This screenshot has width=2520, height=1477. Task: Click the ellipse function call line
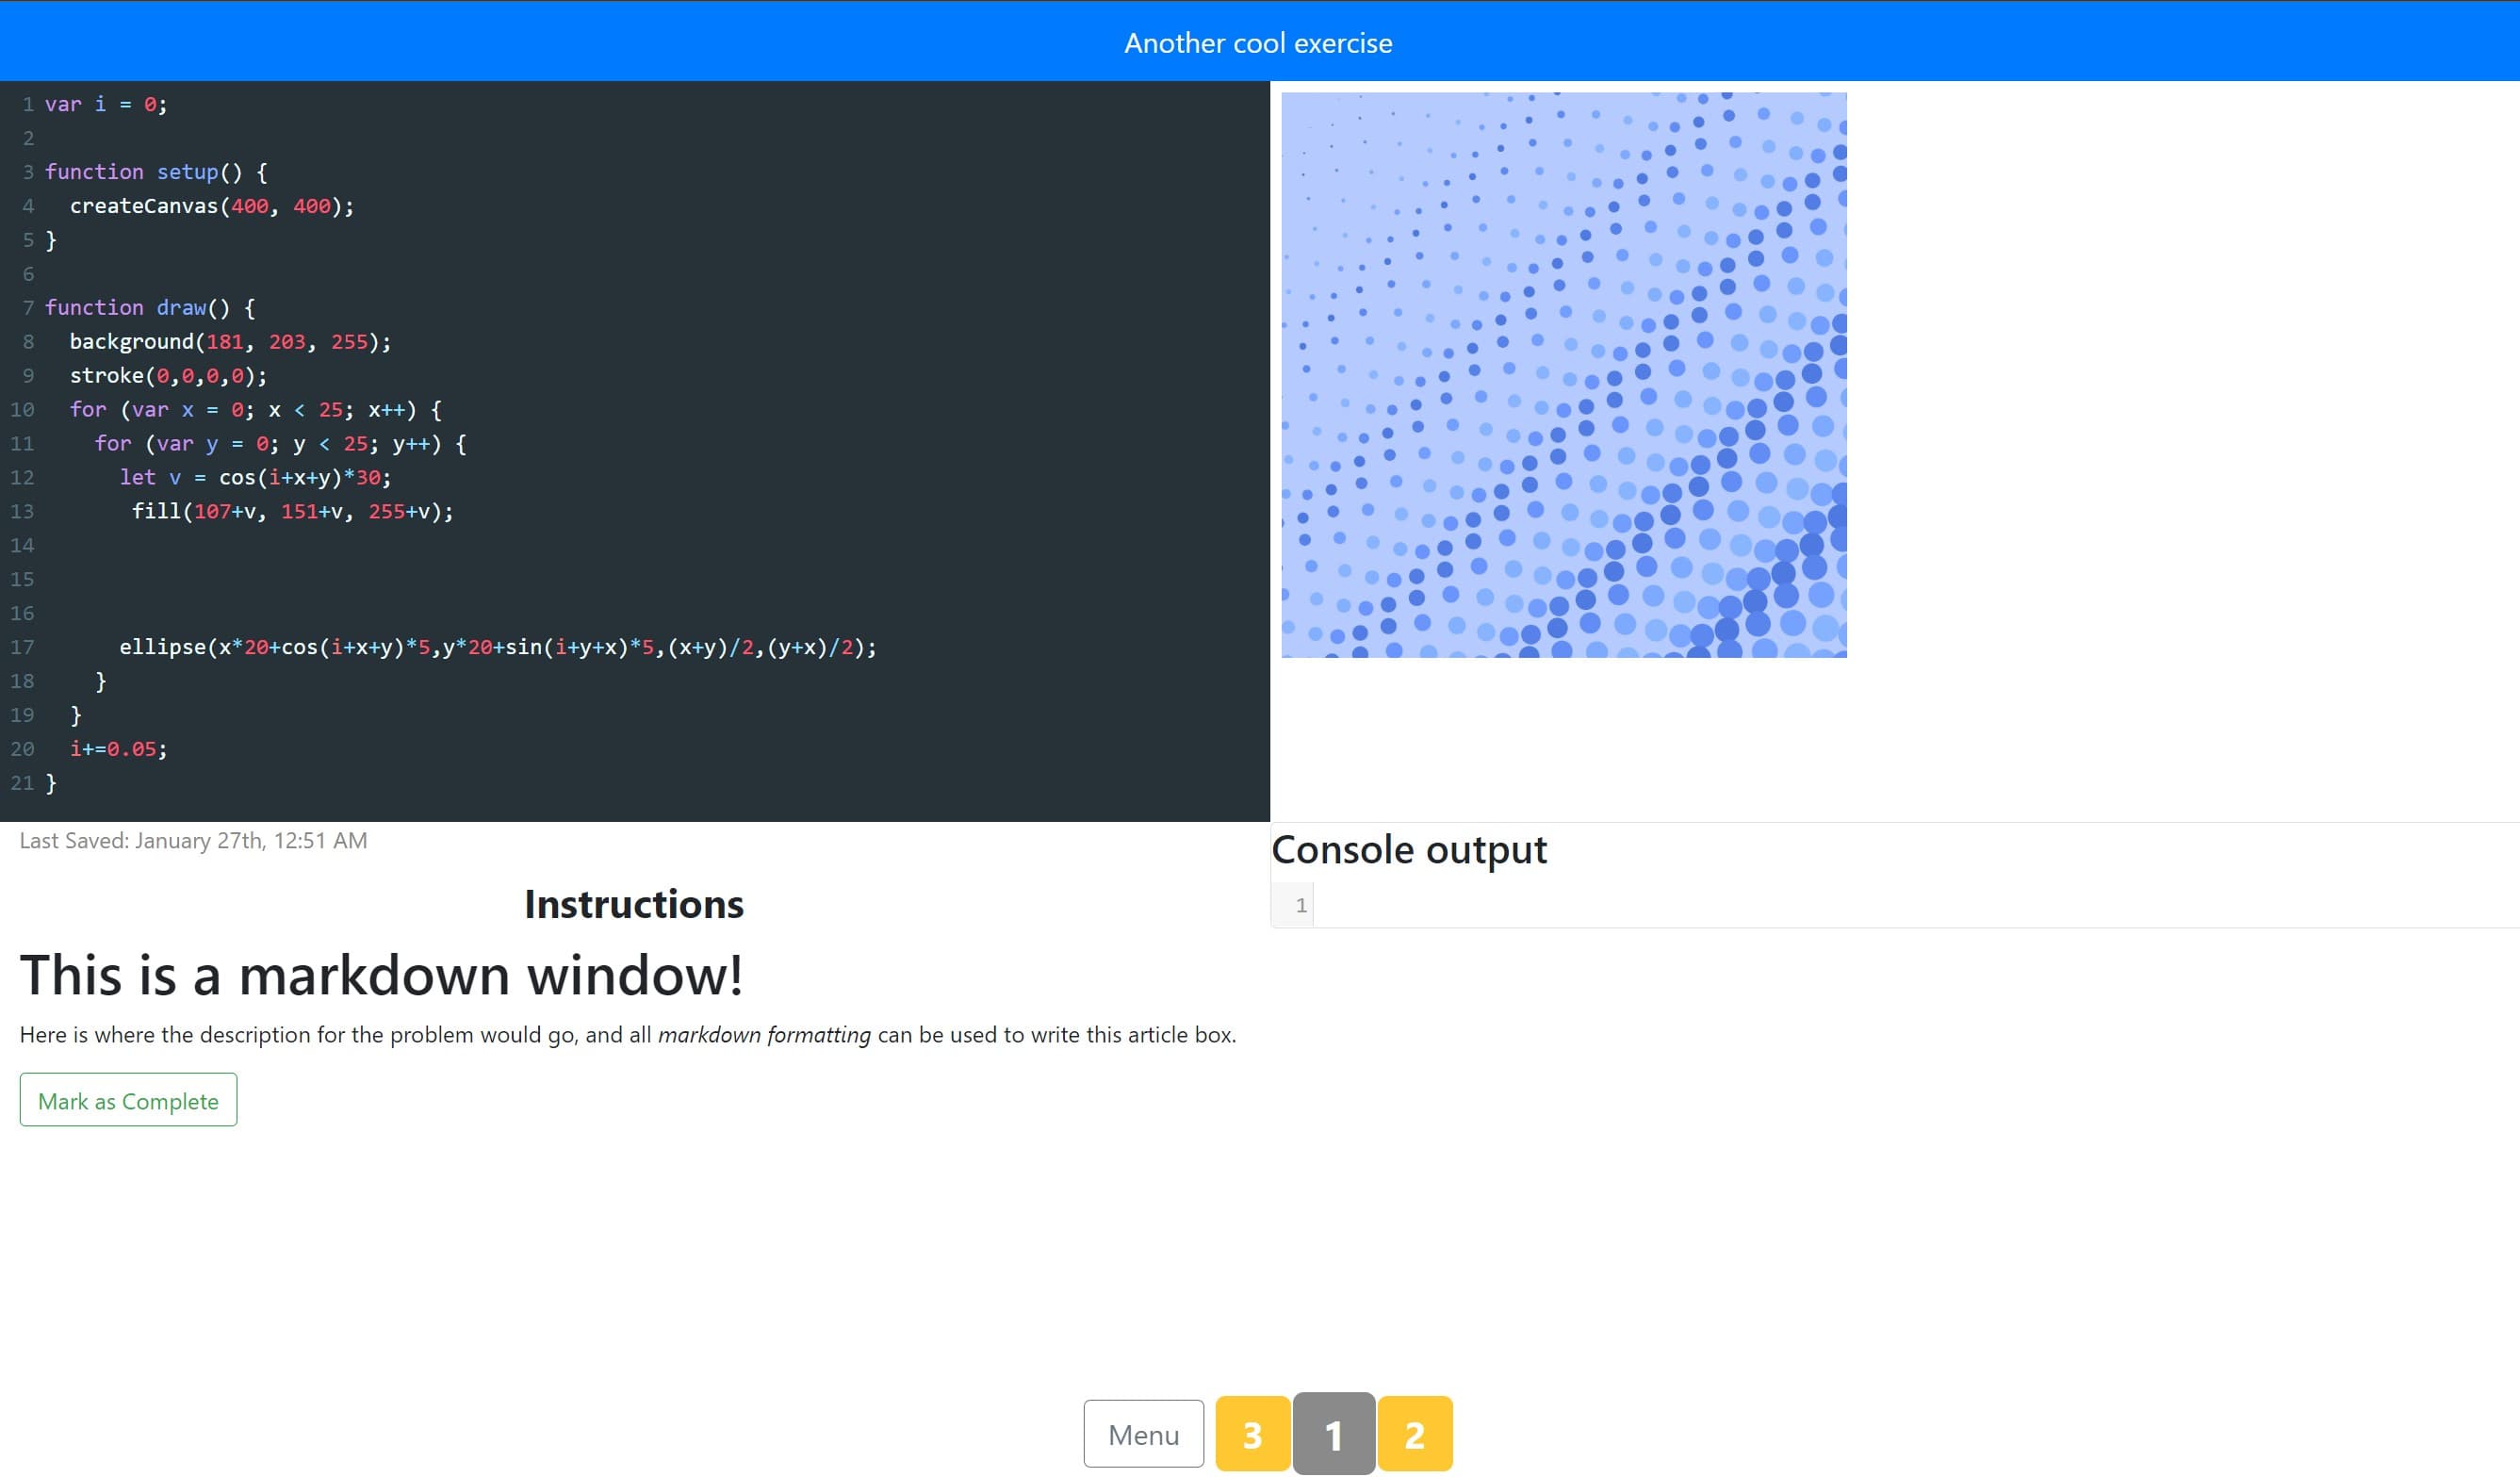pos(497,647)
